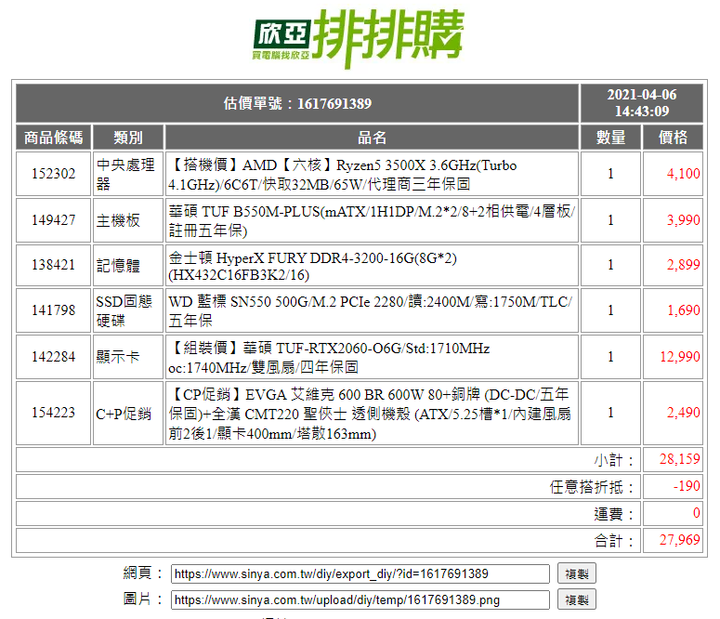Click the C+P促銷 category cell
The height and width of the screenshot is (619, 720).
[128, 413]
